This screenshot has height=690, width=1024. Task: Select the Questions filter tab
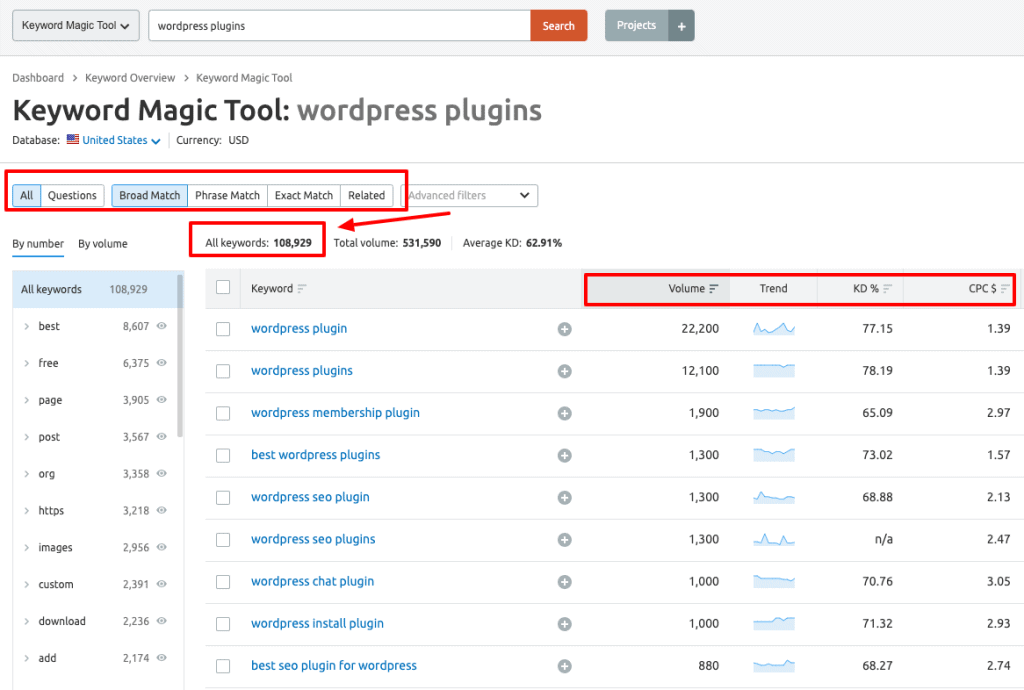pyautogui.click(x=72, y=195)
